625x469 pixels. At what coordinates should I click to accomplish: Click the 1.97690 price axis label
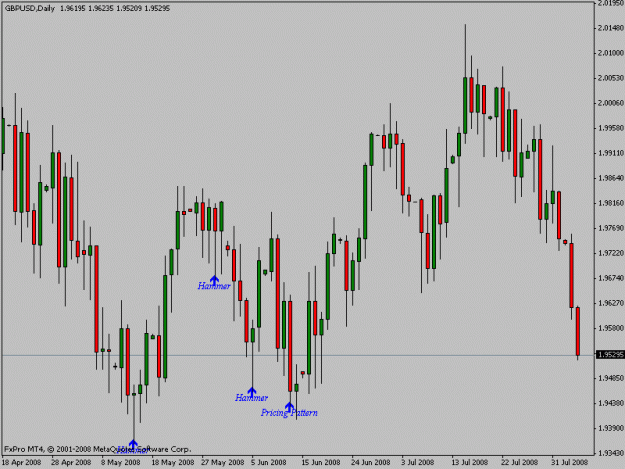pos(610,228)
